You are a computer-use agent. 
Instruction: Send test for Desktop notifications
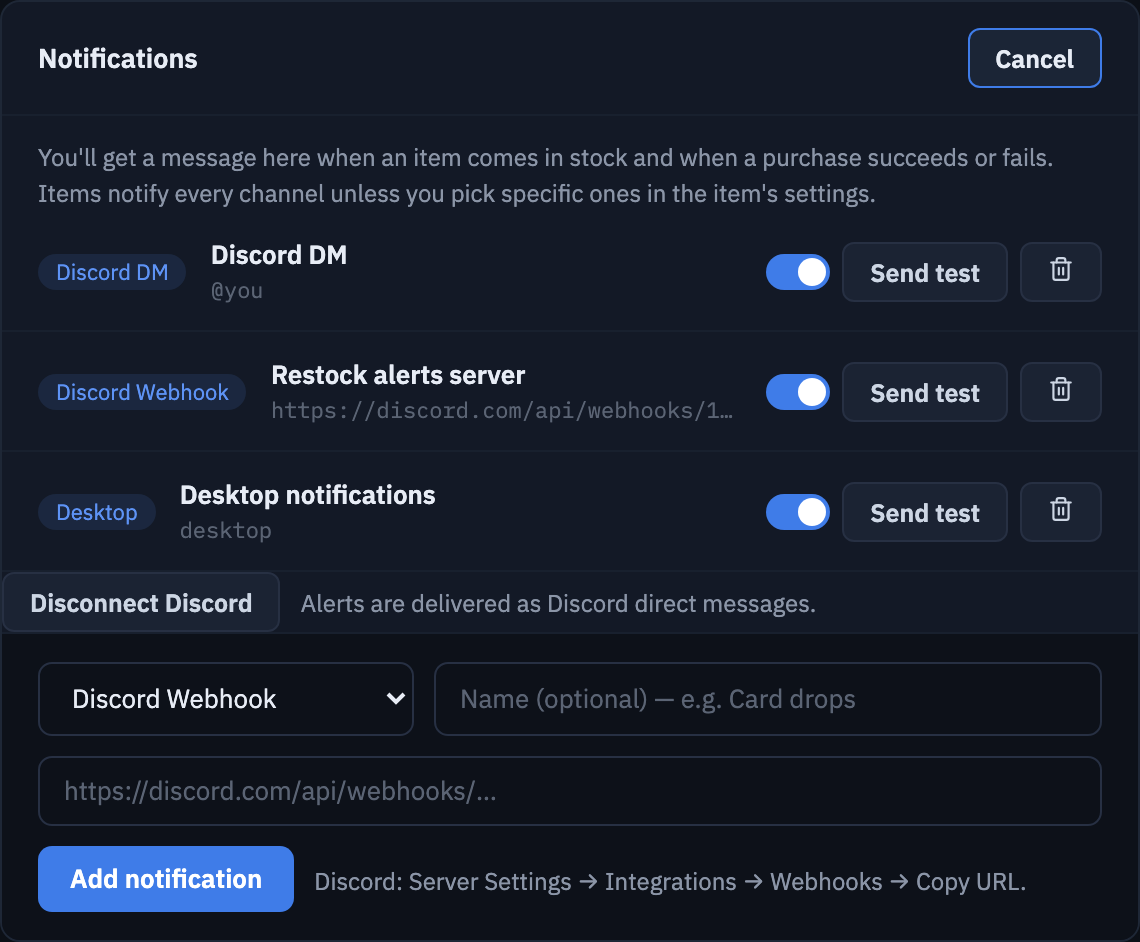click(925, 512)
